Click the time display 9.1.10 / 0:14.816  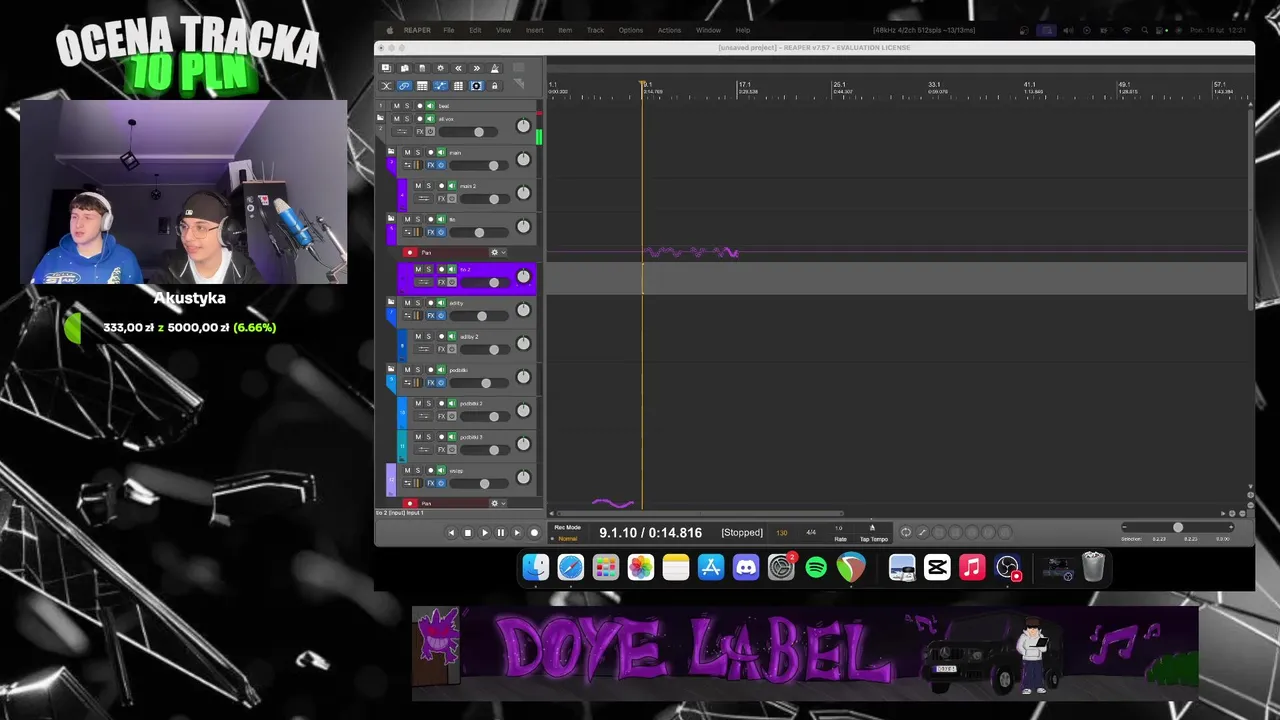(651, 533)
